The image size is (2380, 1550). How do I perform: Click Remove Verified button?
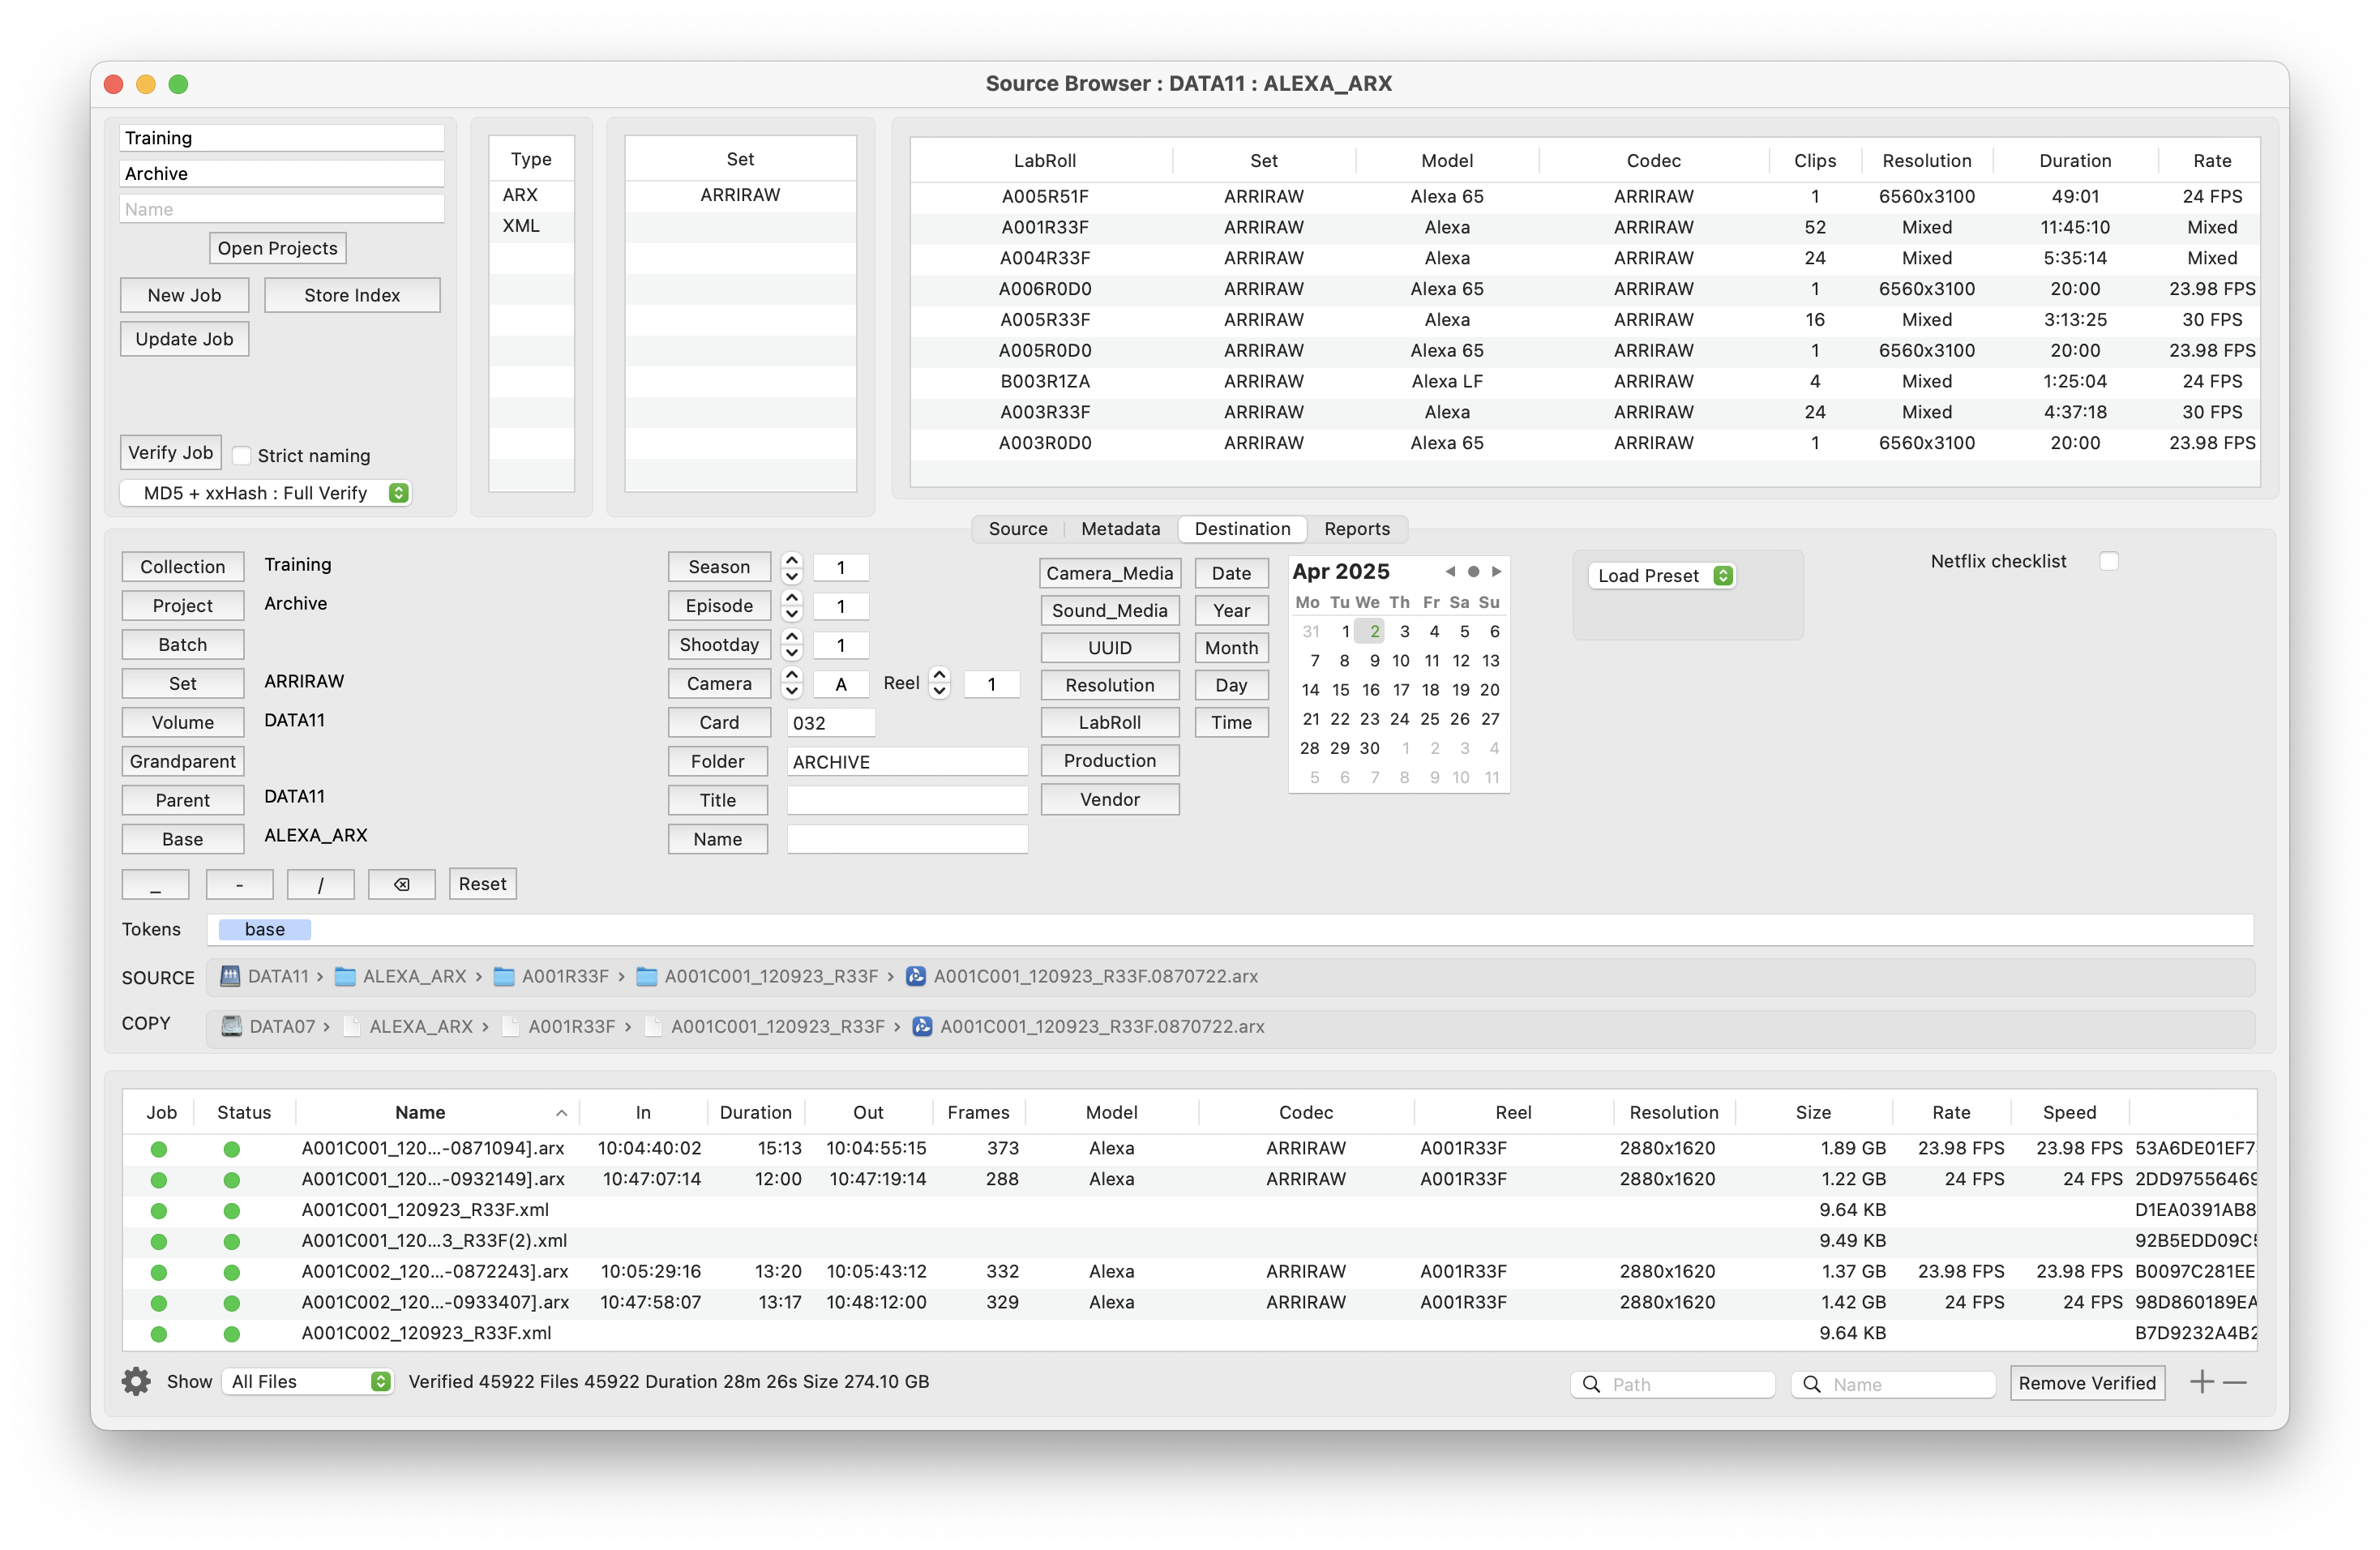pyautogui.click(x=2087, y=1383)
